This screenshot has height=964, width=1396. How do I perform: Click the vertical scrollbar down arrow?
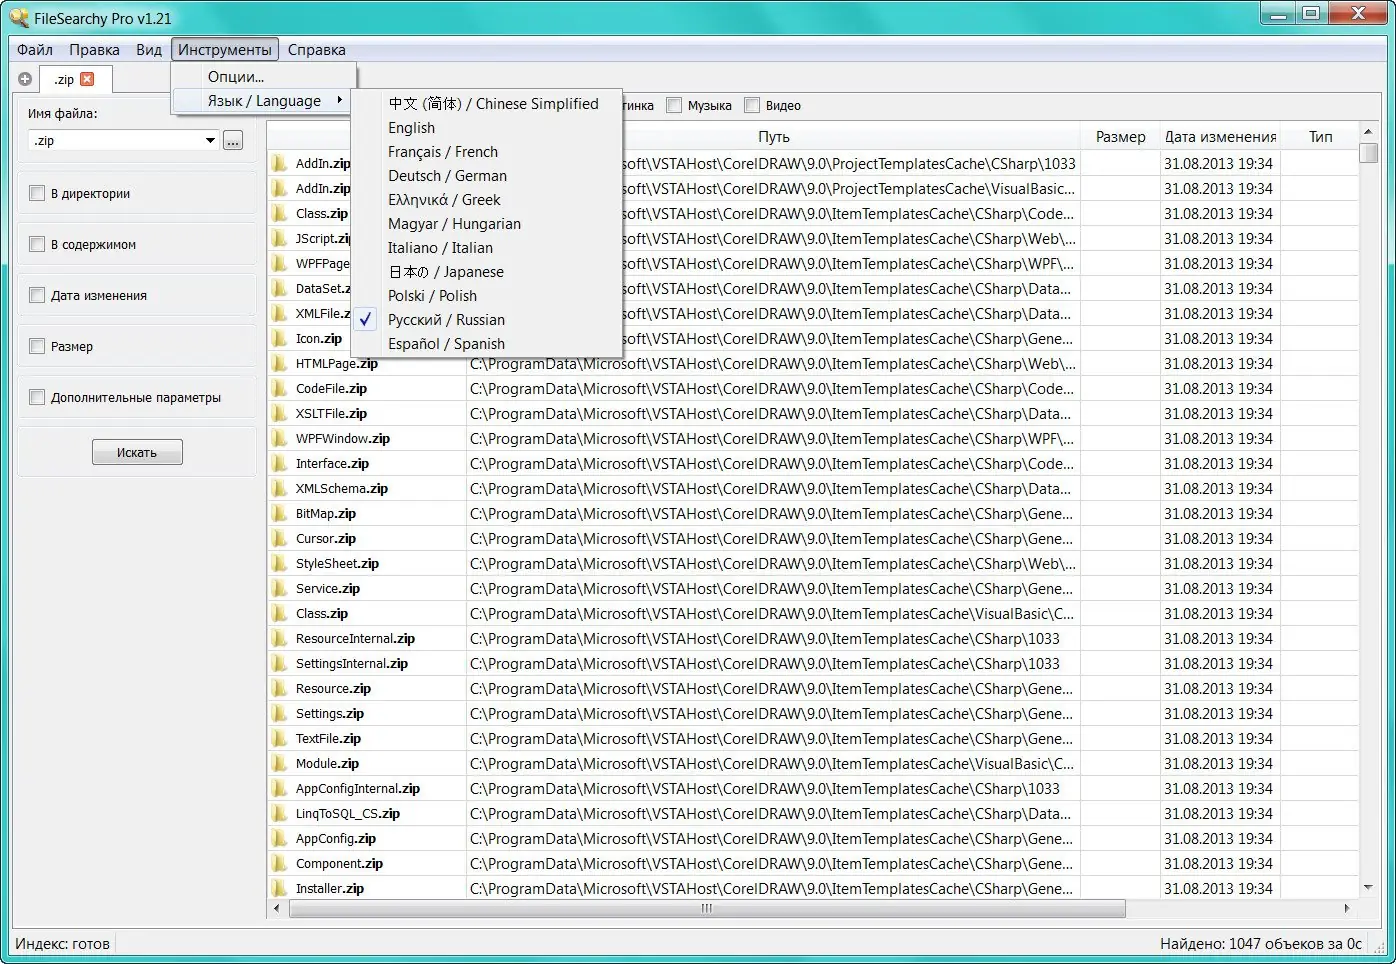click(1368, 888)
